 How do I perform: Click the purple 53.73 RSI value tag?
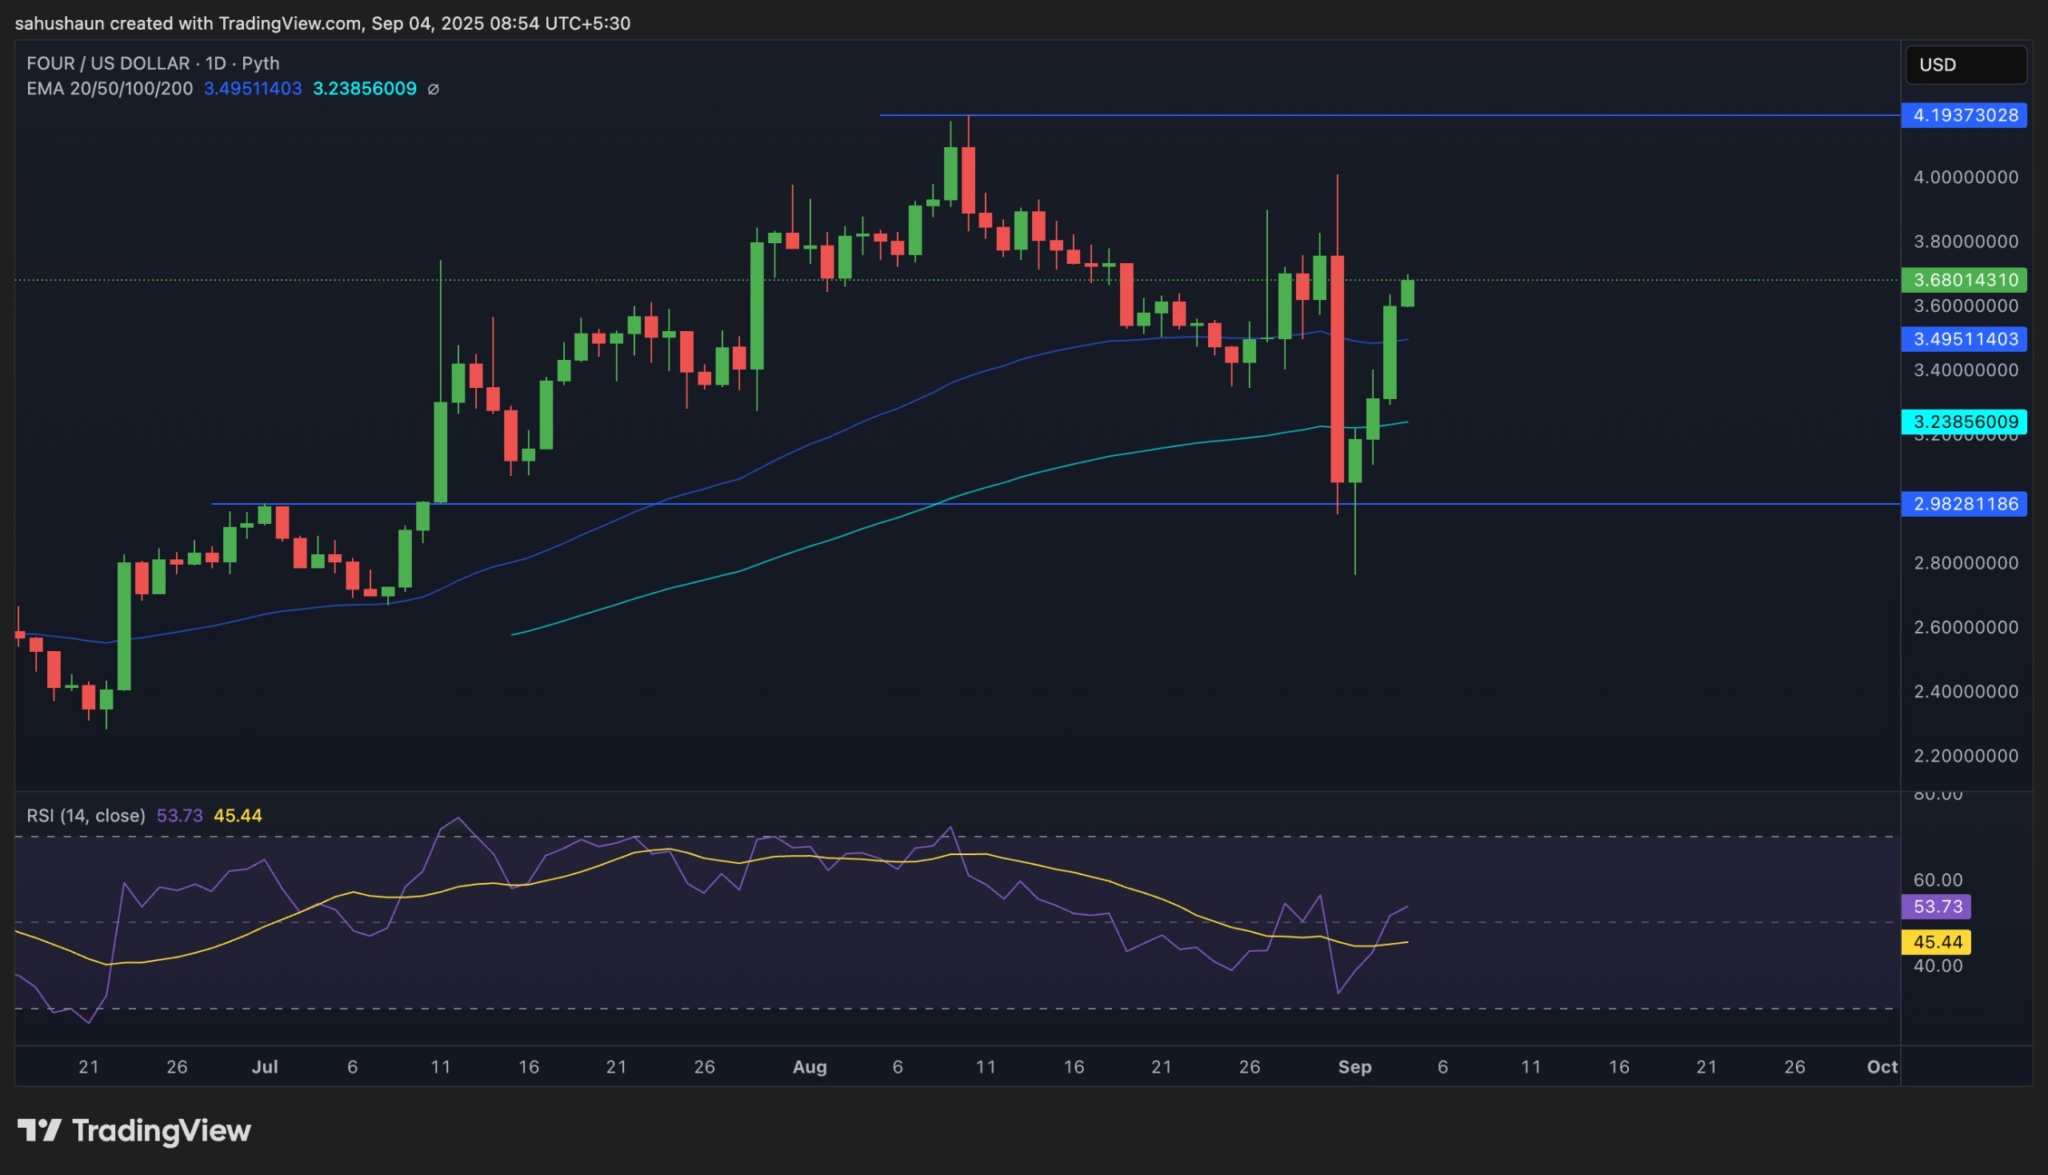[x=1936, y=907]
